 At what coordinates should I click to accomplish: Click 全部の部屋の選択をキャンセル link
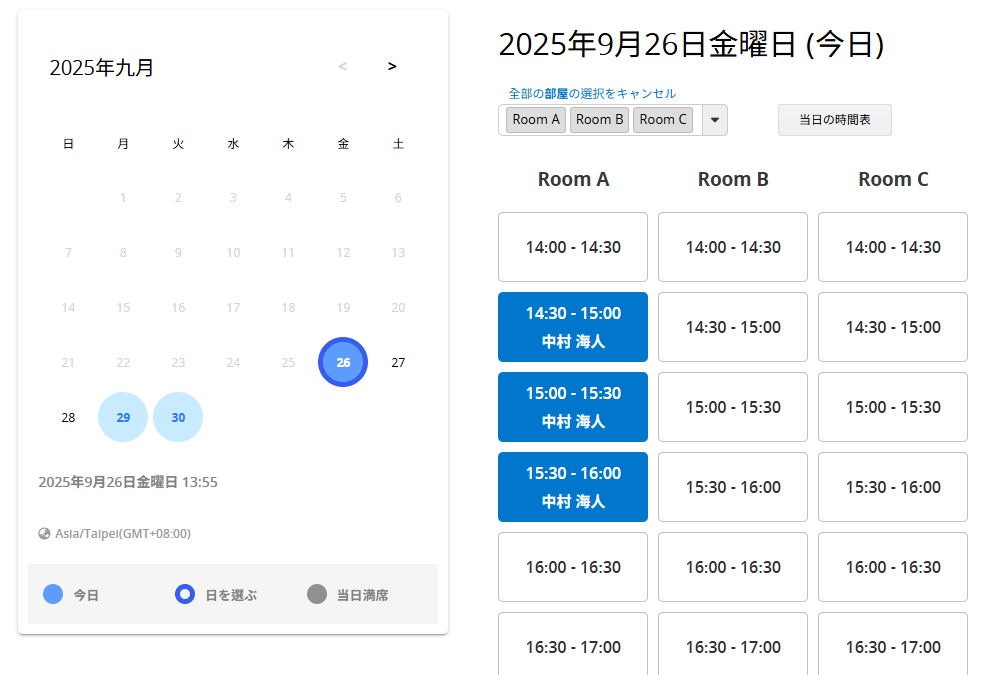[592, 93]
